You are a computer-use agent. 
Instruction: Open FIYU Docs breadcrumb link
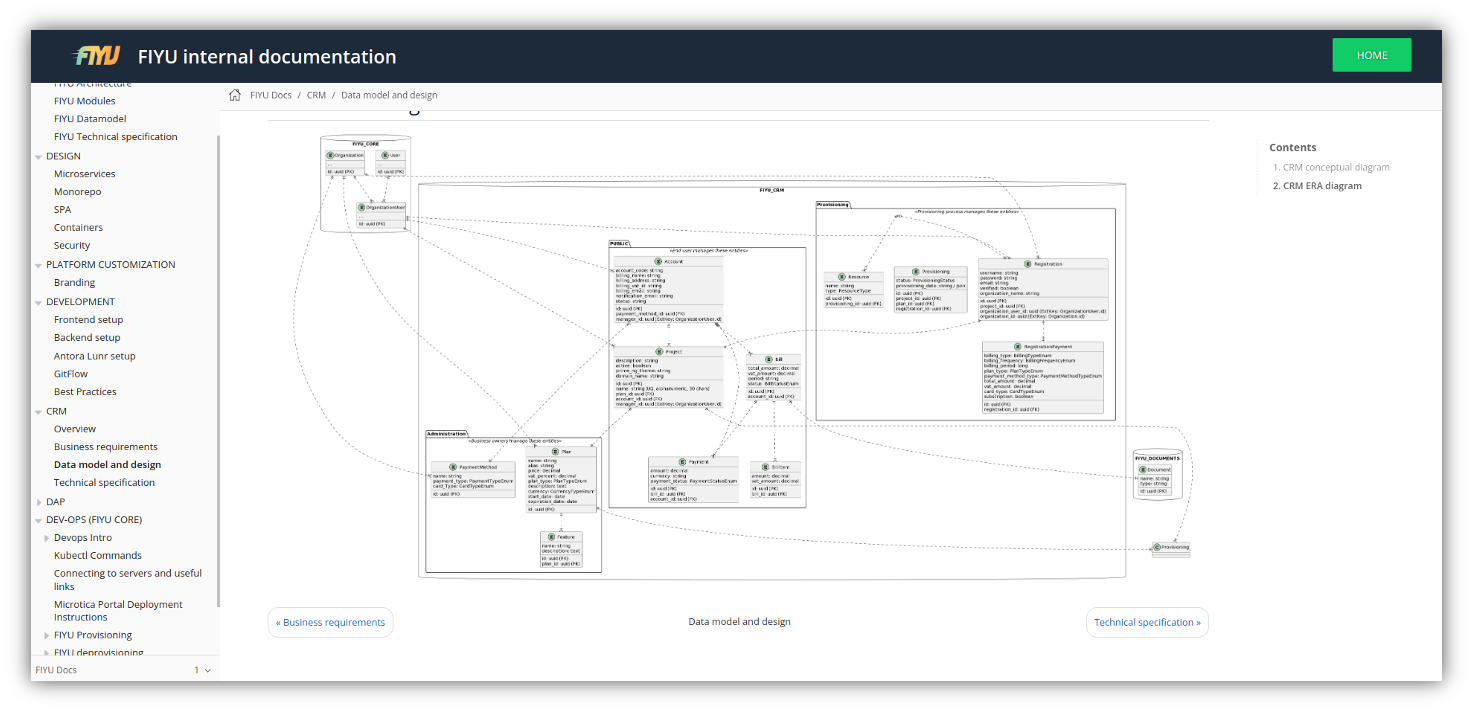271,95
